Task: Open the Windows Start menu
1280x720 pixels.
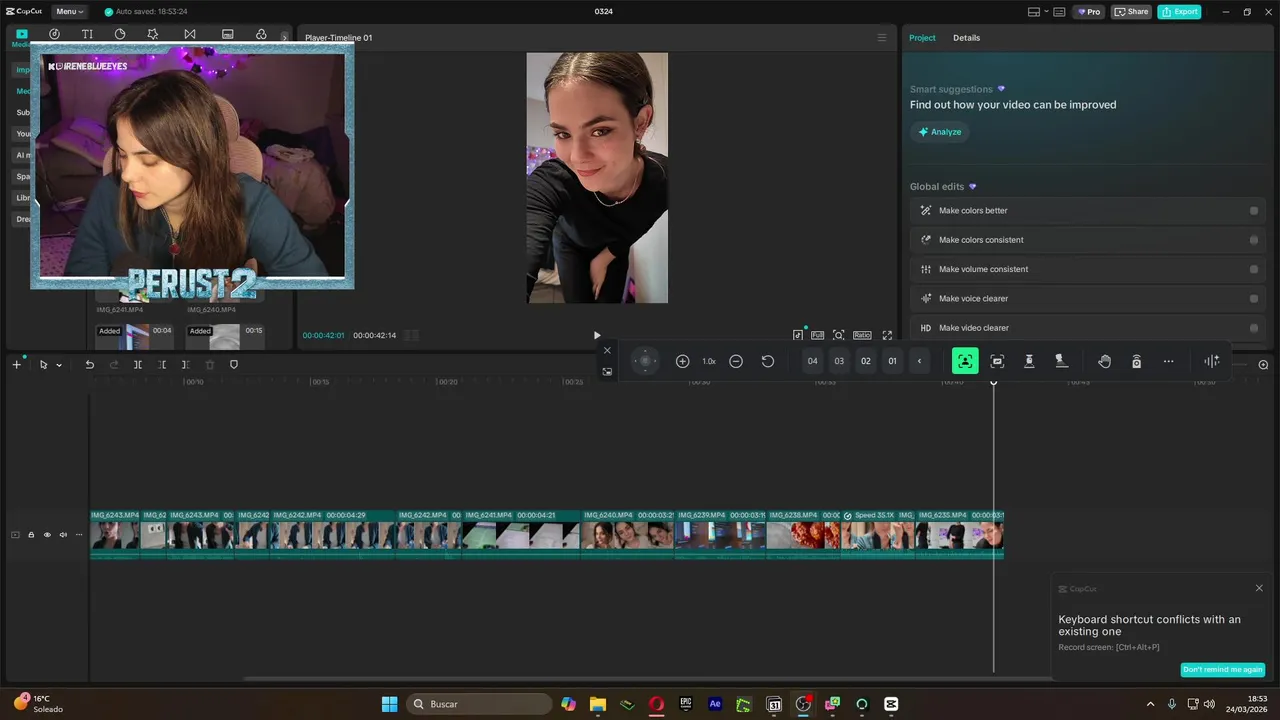Action: (x=389, y=704)
